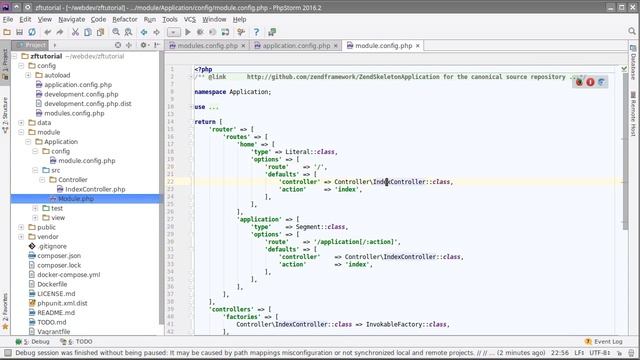The image size is (640, 360).
Task: Click the Redo toolbar arrow
Action: [x=60, y=32]
